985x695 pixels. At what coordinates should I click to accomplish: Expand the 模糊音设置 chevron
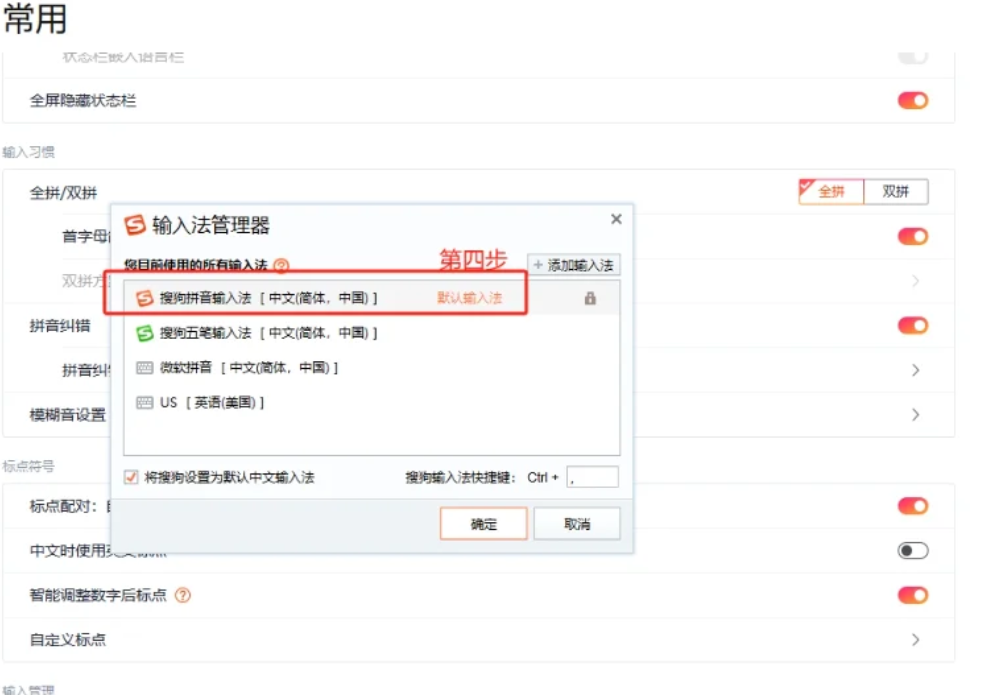[x=915, y=415]
